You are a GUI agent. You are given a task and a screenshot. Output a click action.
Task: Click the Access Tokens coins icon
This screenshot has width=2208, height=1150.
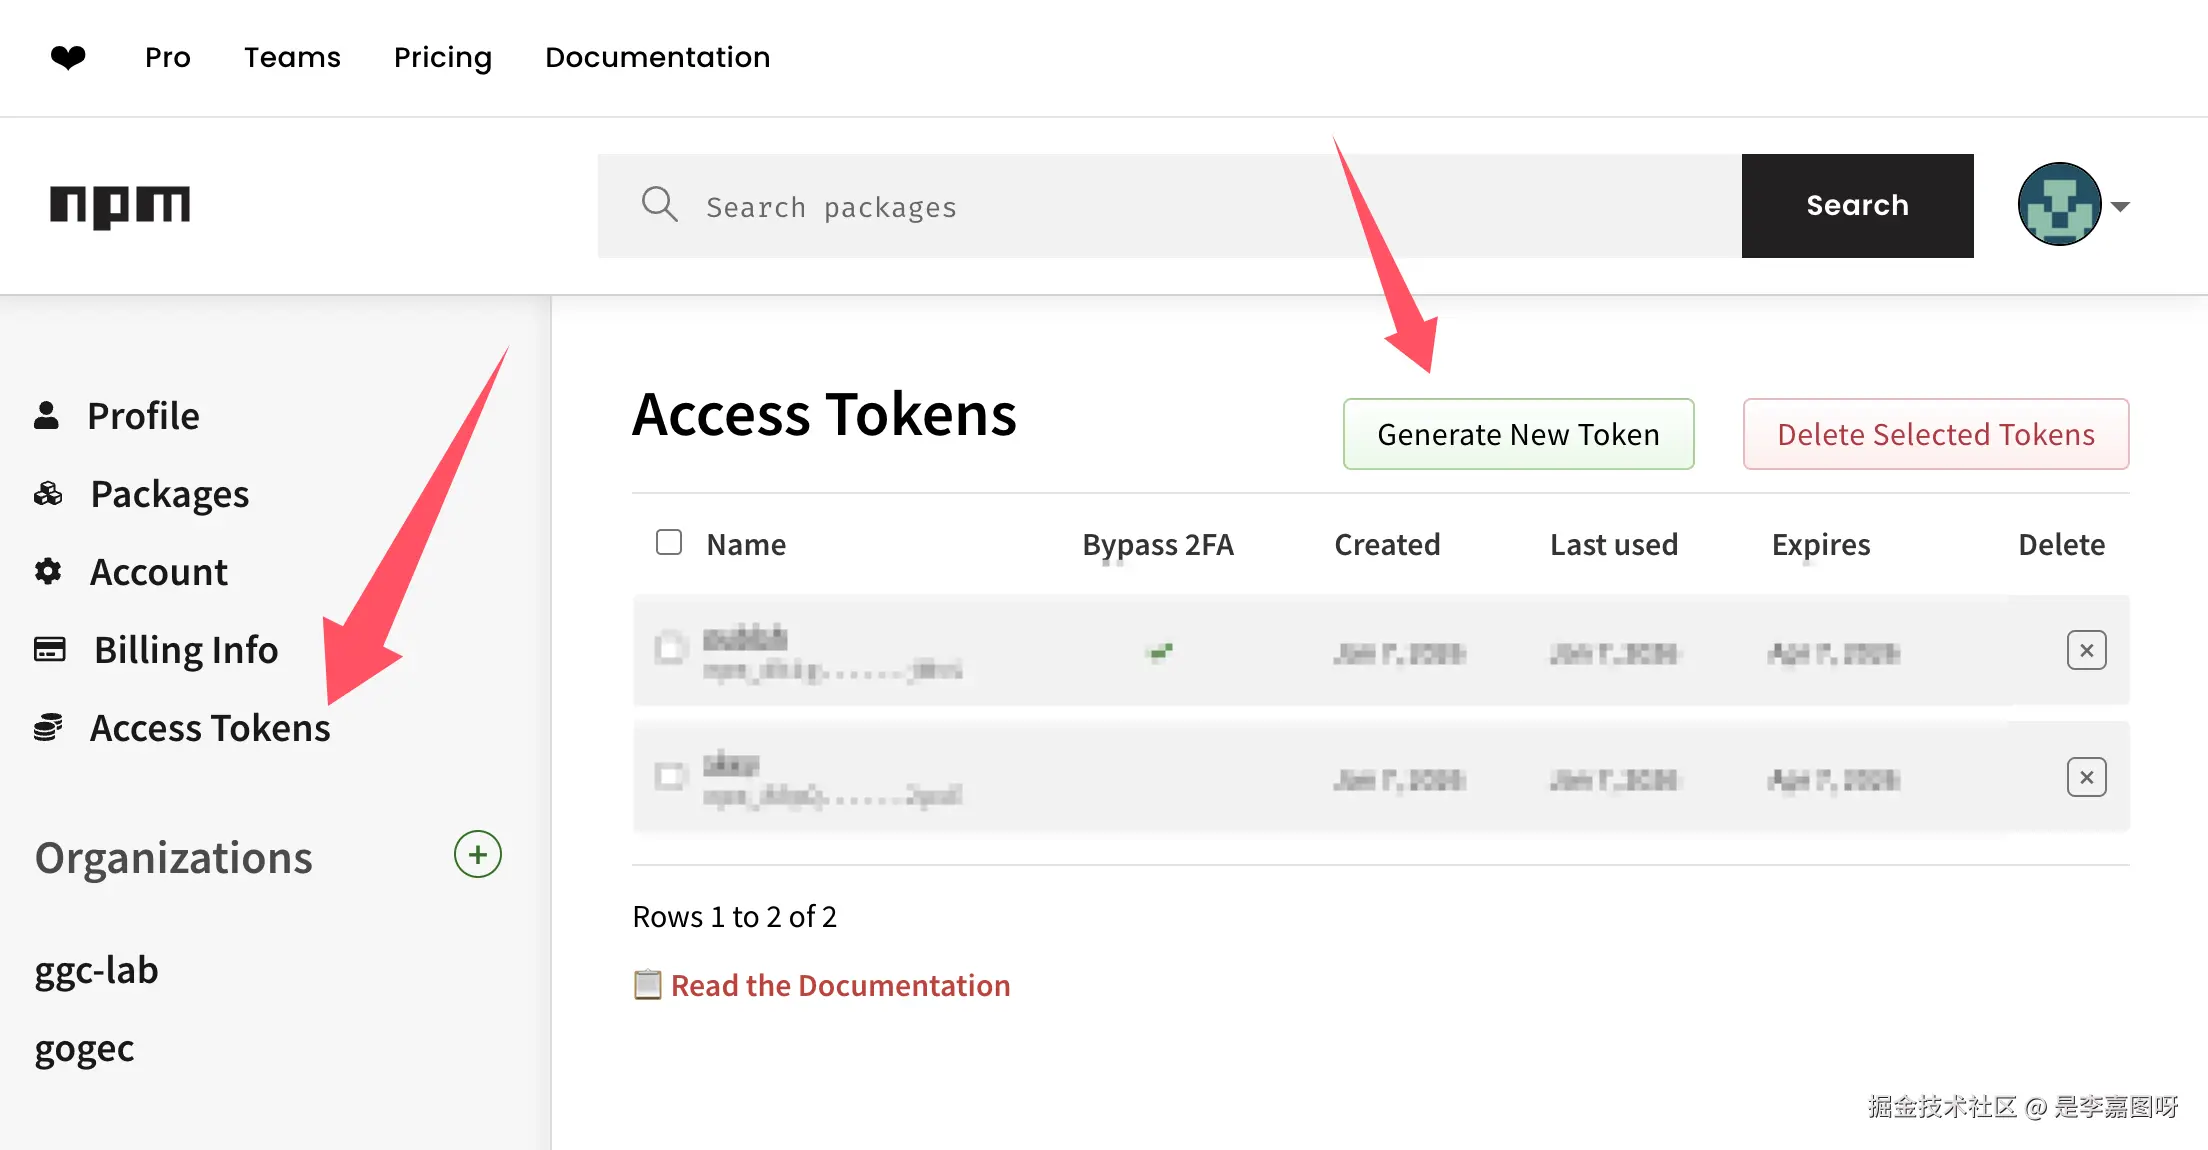click(48, 728)
